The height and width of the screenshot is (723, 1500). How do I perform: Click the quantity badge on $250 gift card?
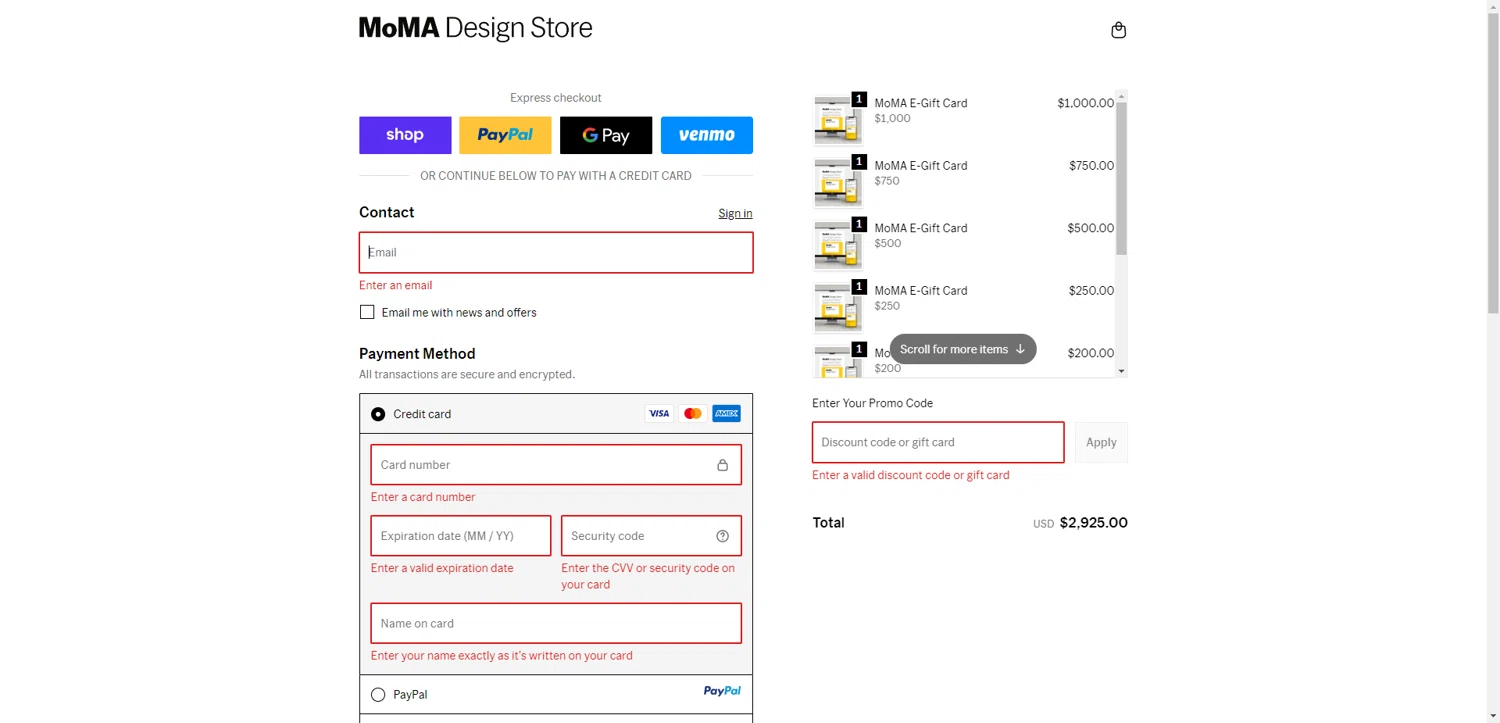[x=859, y=287]
